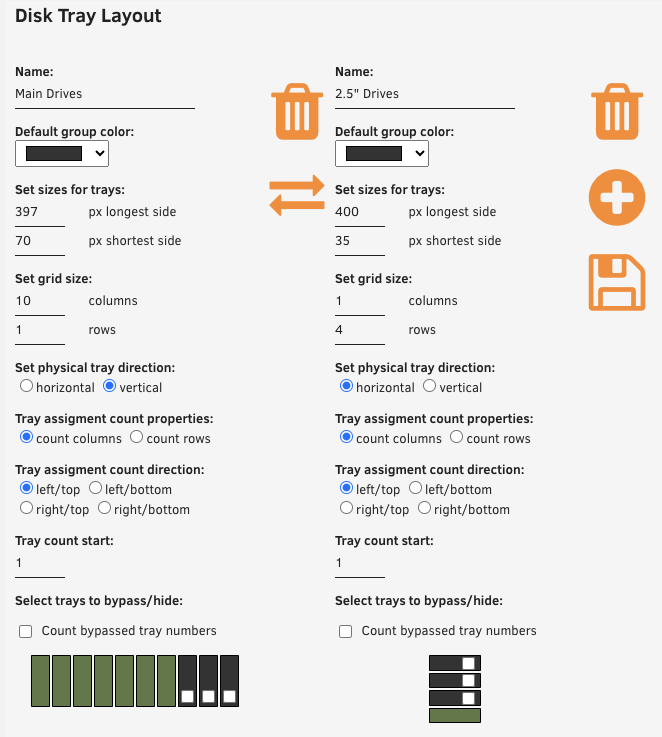The width and height of the screenshot is (662, 737).
Task: Select right/bottom count direction for 2.5" Drives
Action: [424, 508]
